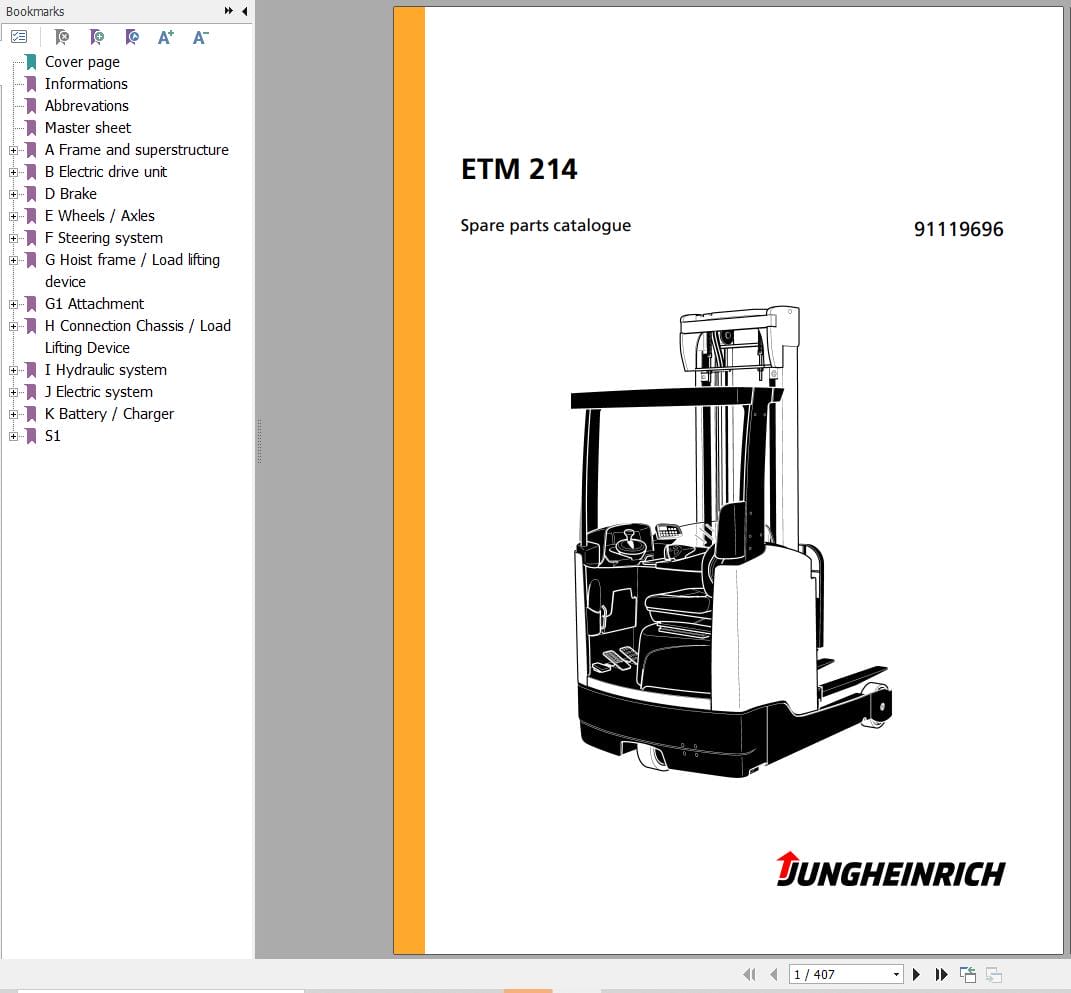Open the G1 Attachment section
This screenshot has height=993, width=1071.
click(95, 304)
